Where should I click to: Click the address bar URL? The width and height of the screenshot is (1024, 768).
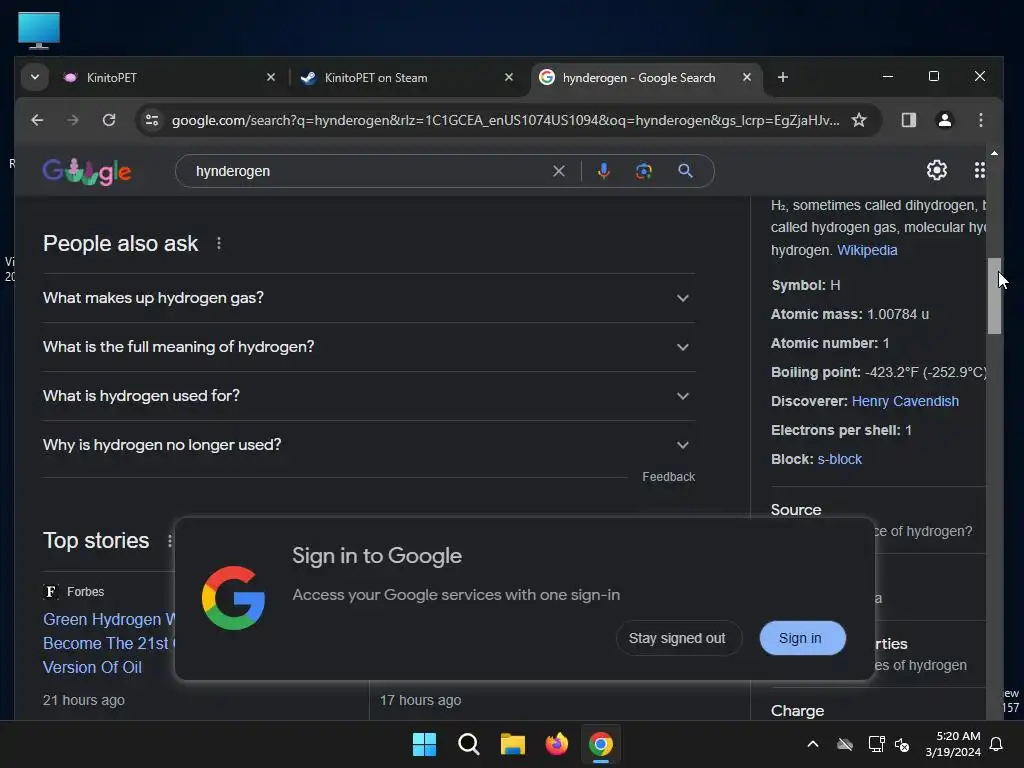(505, 120)
